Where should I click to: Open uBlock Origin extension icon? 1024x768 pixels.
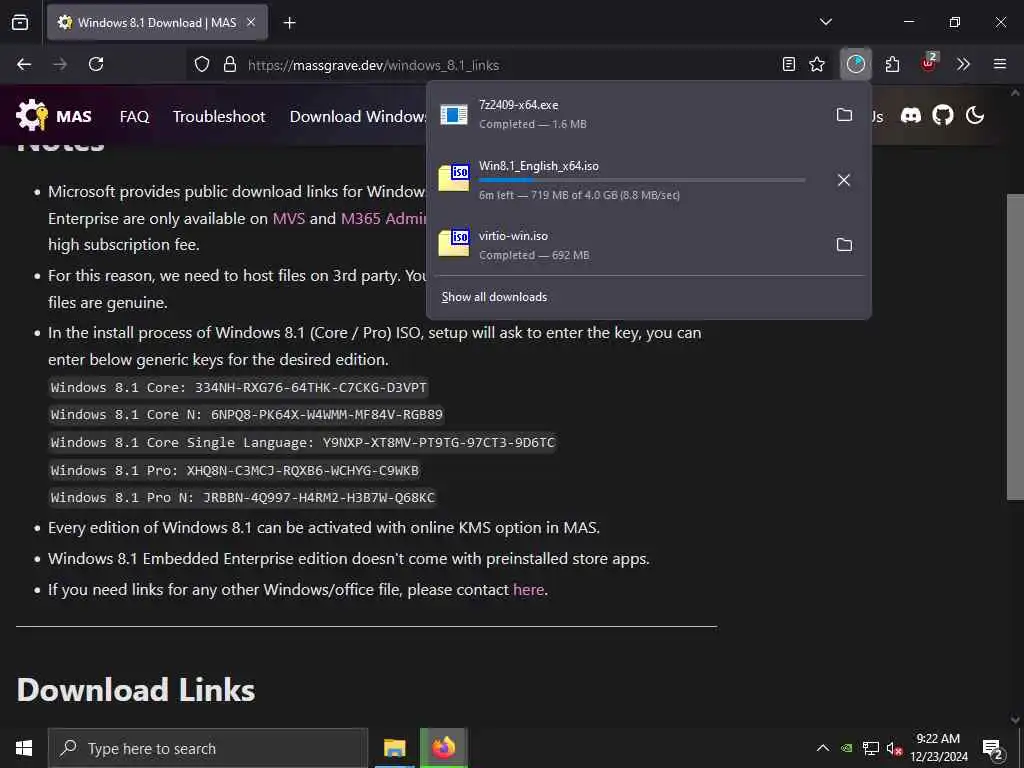coord(929,63)
